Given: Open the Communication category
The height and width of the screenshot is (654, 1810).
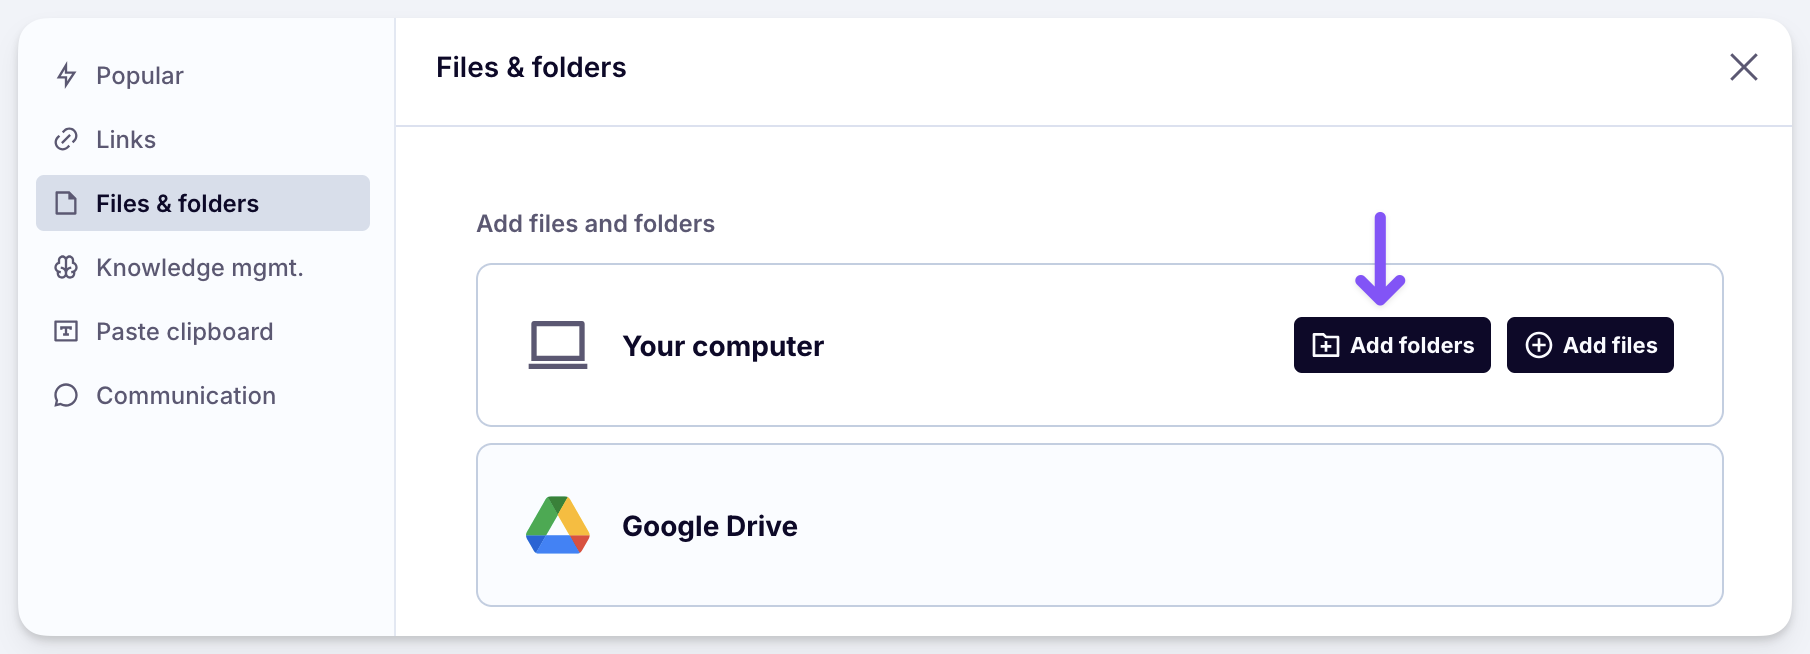Looking at the screenshot, I should click(186, 395).
